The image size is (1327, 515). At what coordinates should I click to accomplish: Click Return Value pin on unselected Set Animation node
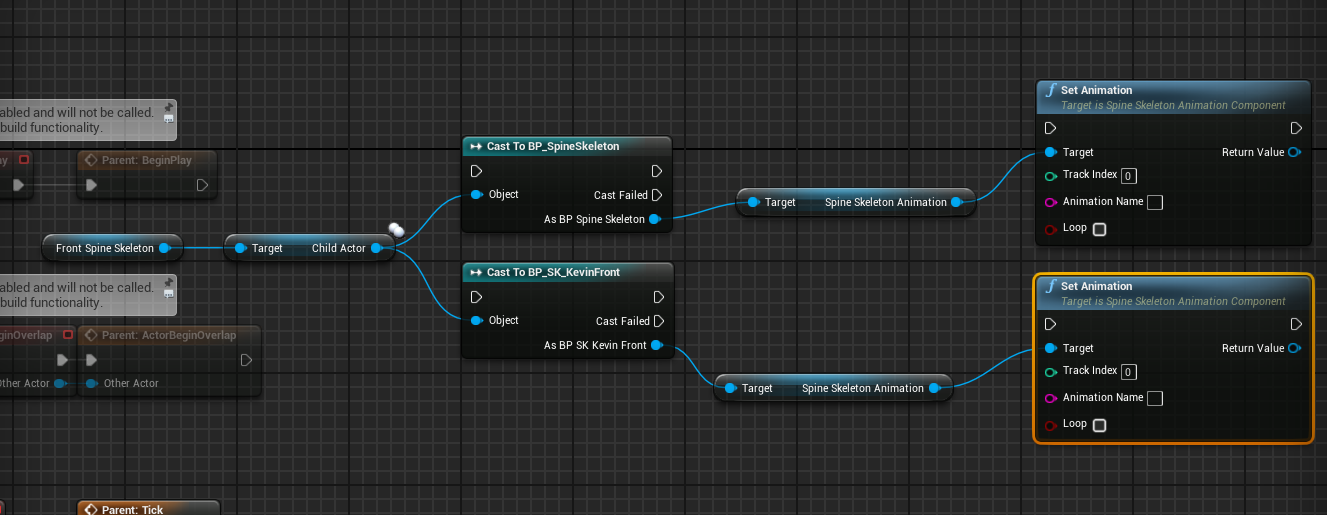click(1295, 152)
